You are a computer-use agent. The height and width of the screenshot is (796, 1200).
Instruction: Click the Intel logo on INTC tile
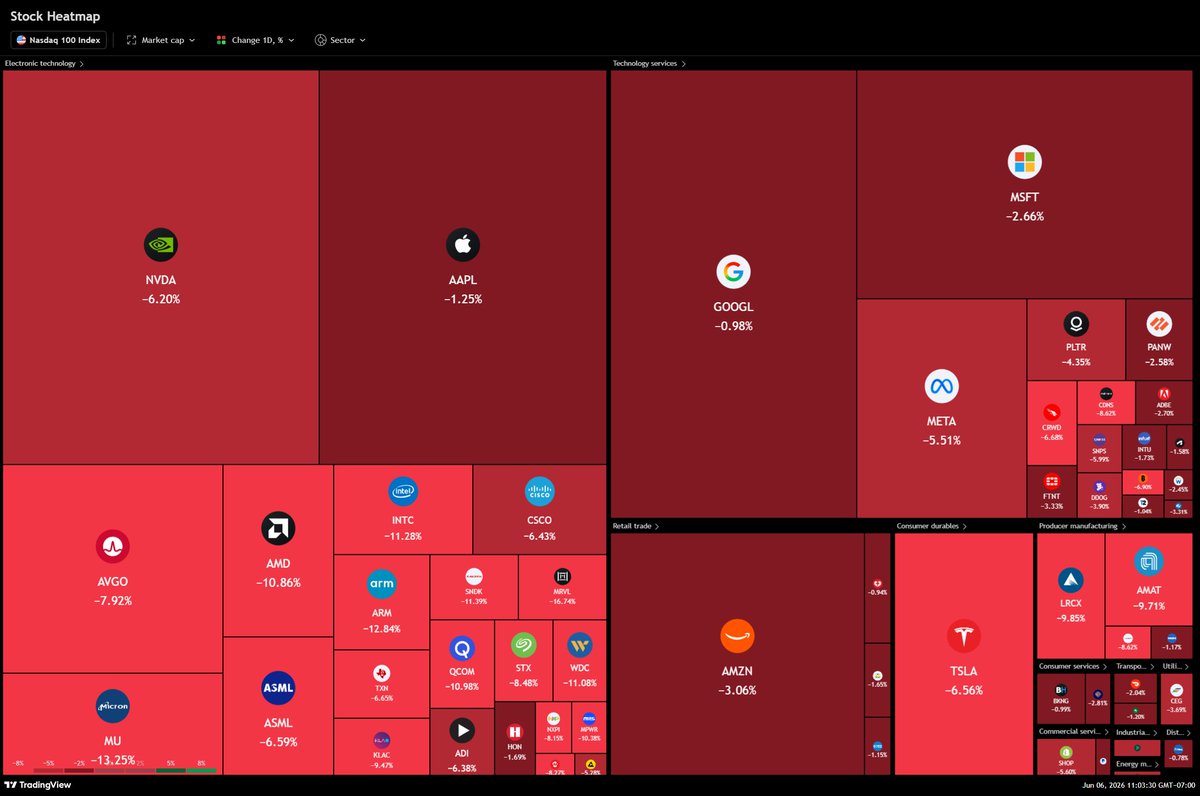click(403, 491)
